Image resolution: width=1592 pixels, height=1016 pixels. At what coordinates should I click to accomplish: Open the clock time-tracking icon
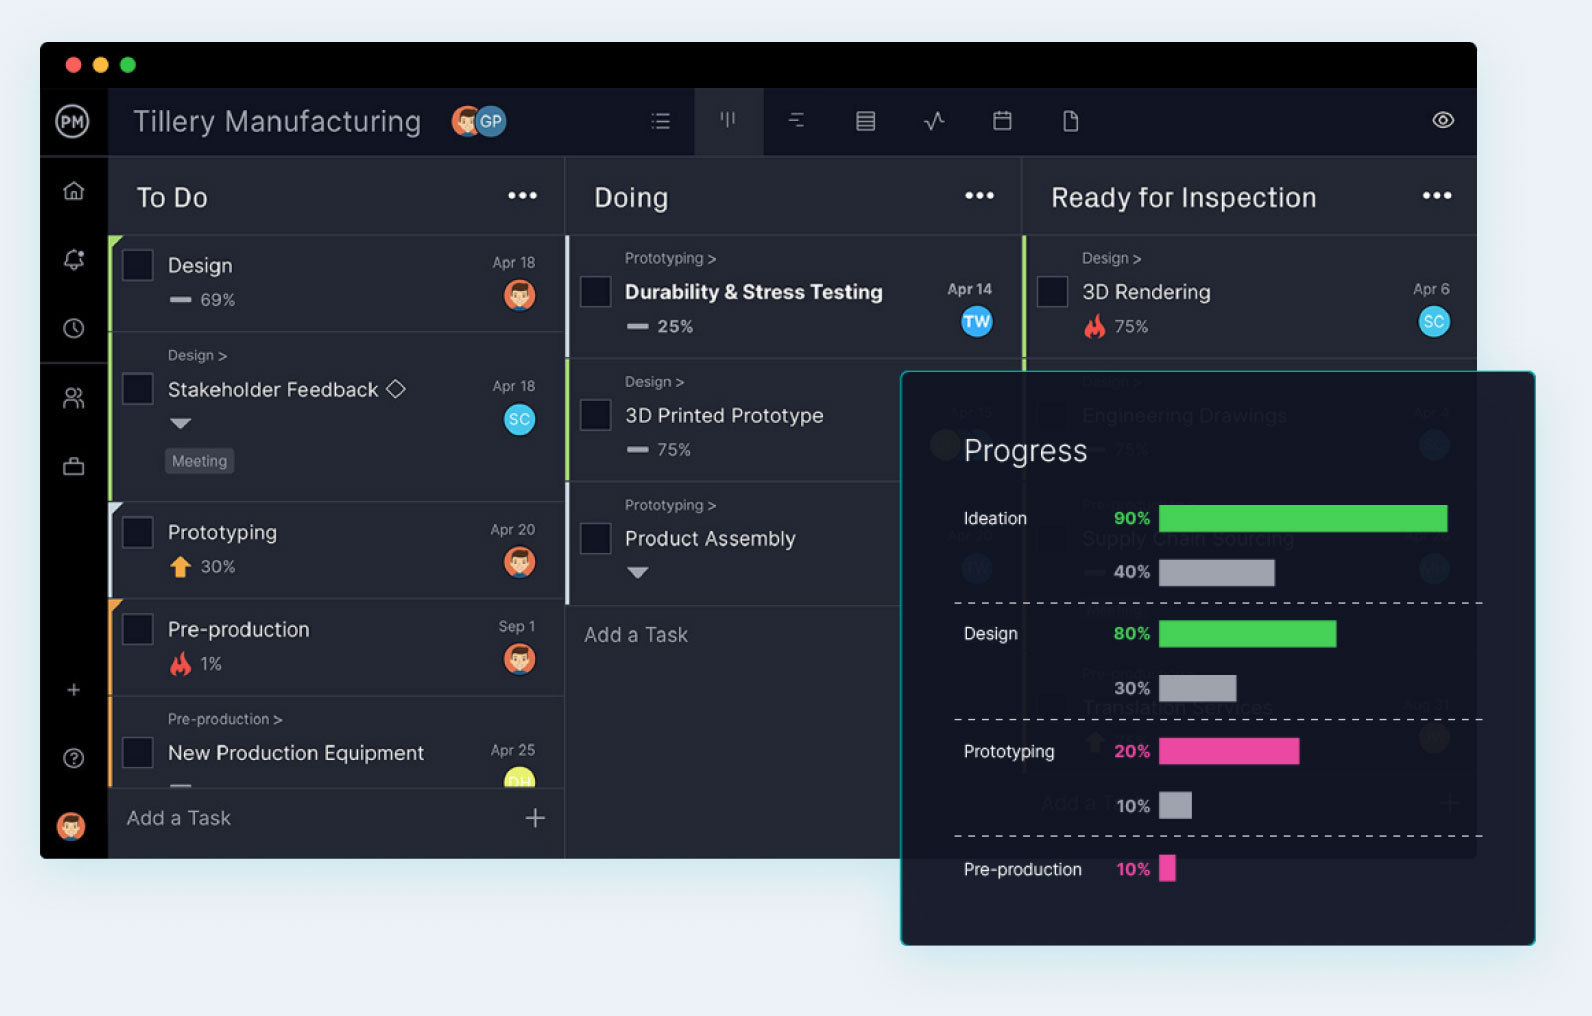coord(73,328)
